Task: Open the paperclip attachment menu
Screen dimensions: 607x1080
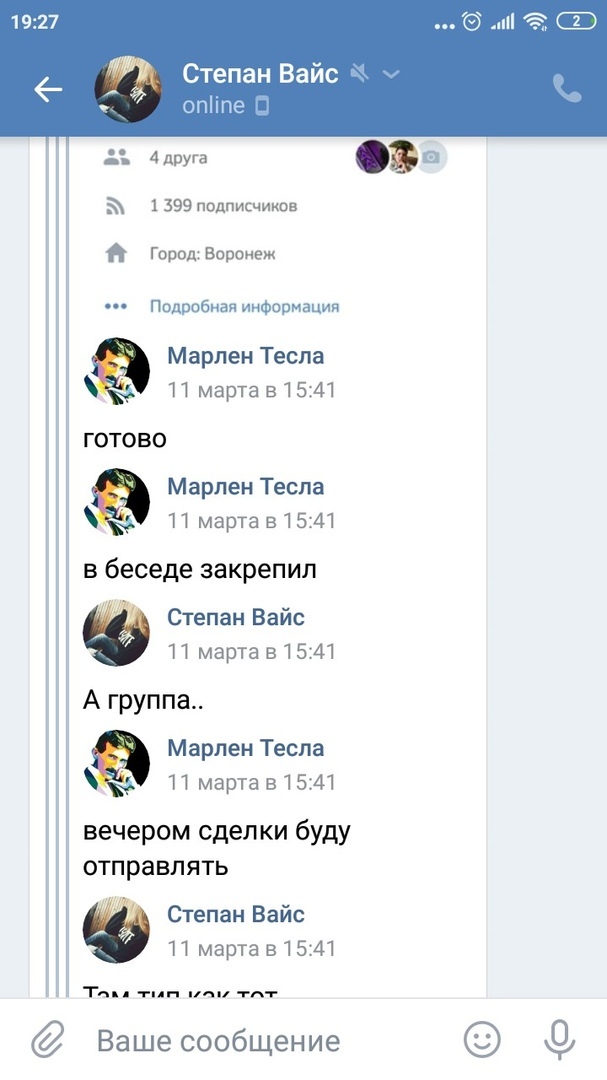Action: pos(47,1041)
